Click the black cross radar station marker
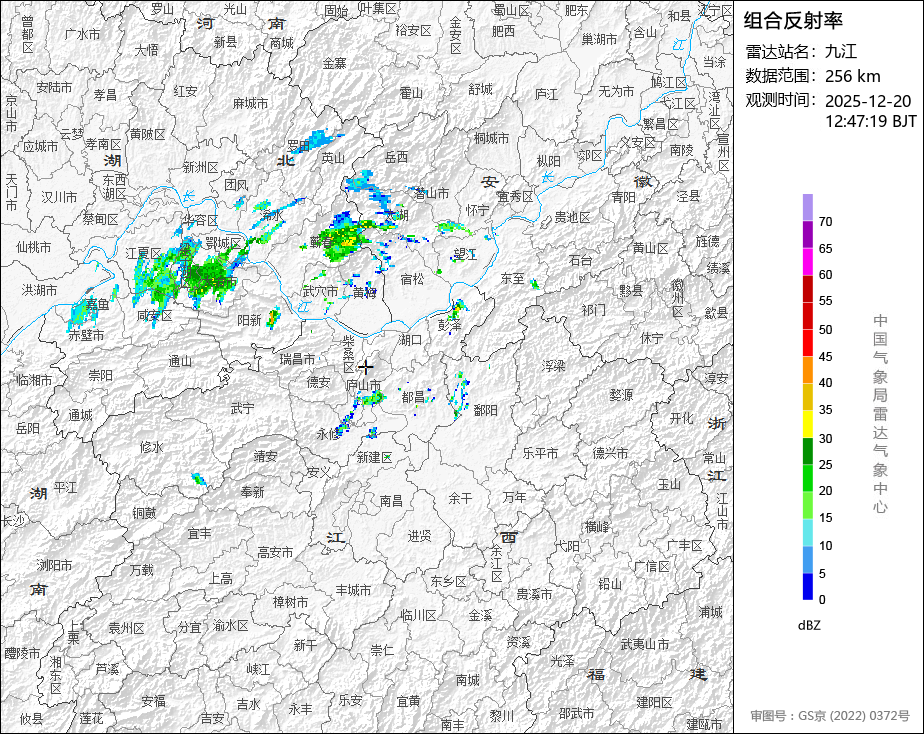 coord(366,368)
